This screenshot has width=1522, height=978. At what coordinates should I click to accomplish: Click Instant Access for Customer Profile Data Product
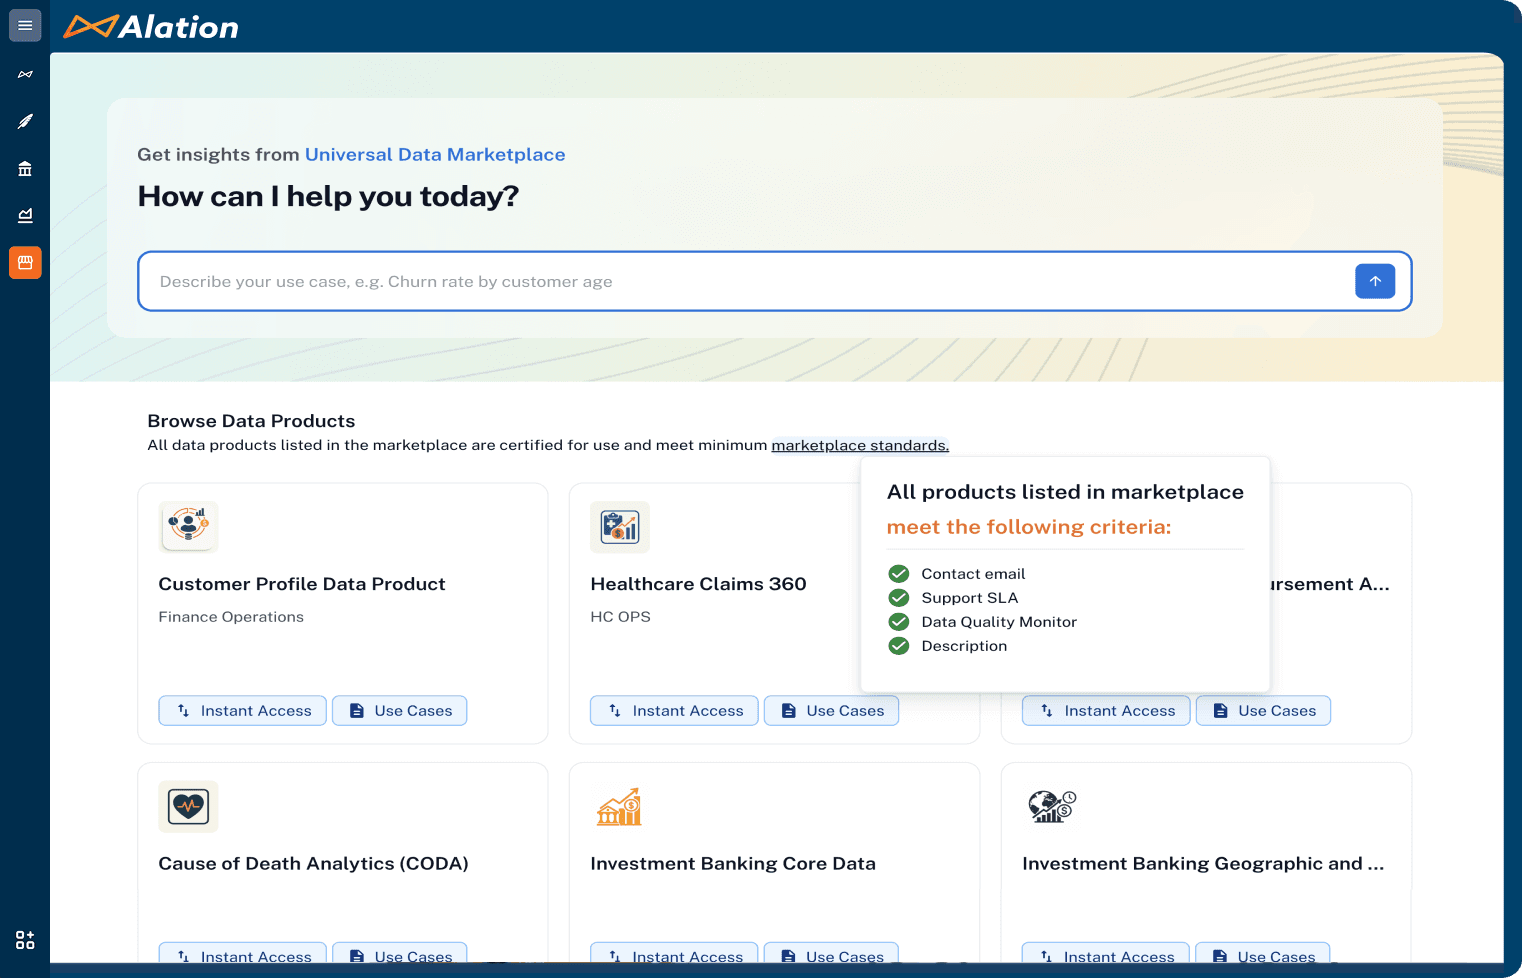[x=243, y=710]
